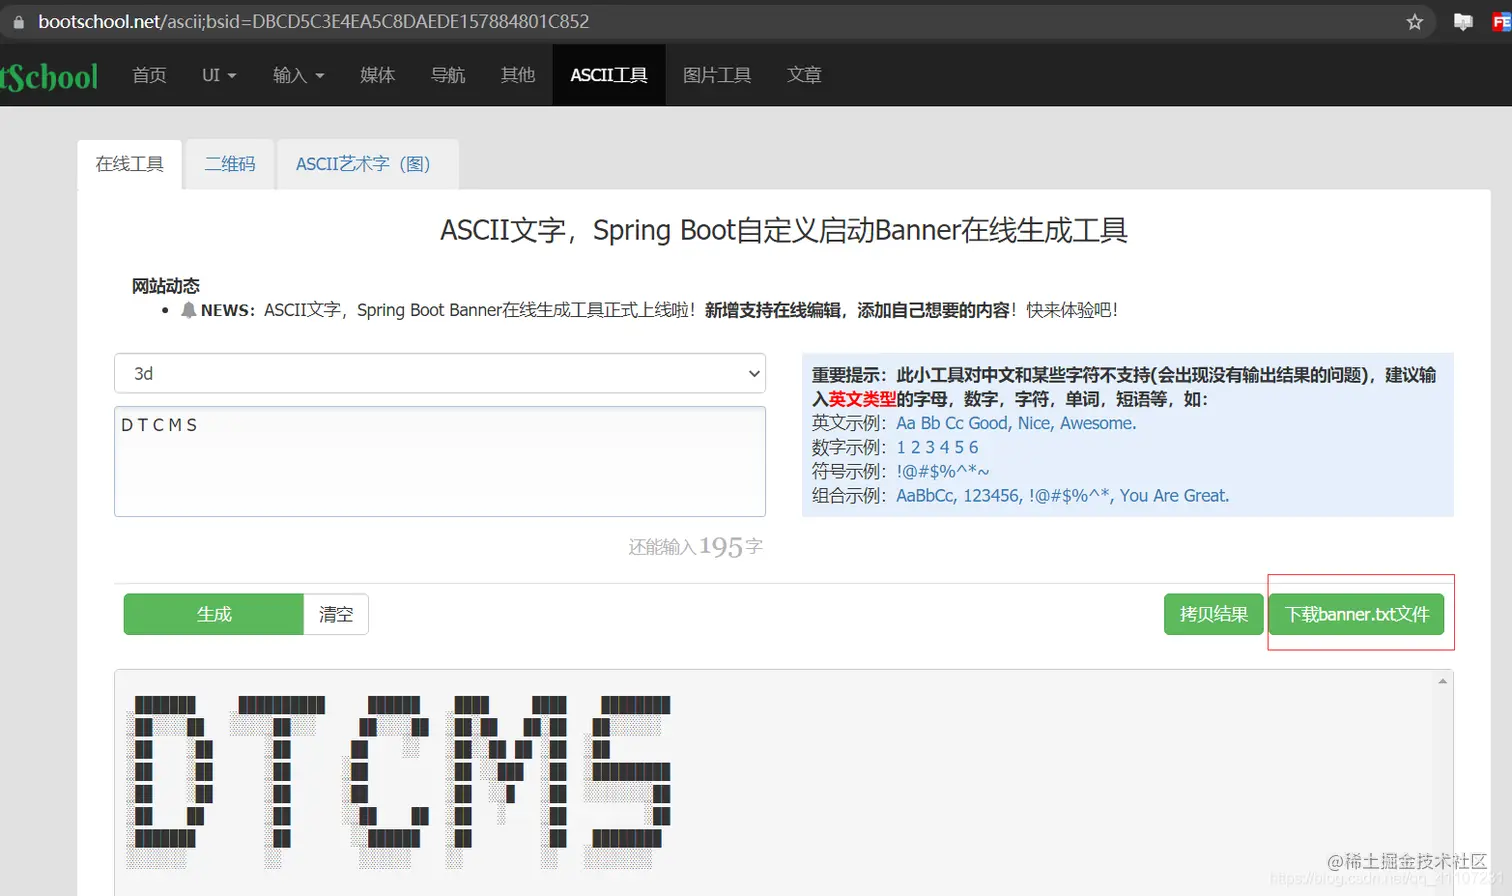Image resolution: width=1512 pixels, height=896 pixels.
Task: Click the text area containing D T C M S
Action: click(x=440, y=461)
